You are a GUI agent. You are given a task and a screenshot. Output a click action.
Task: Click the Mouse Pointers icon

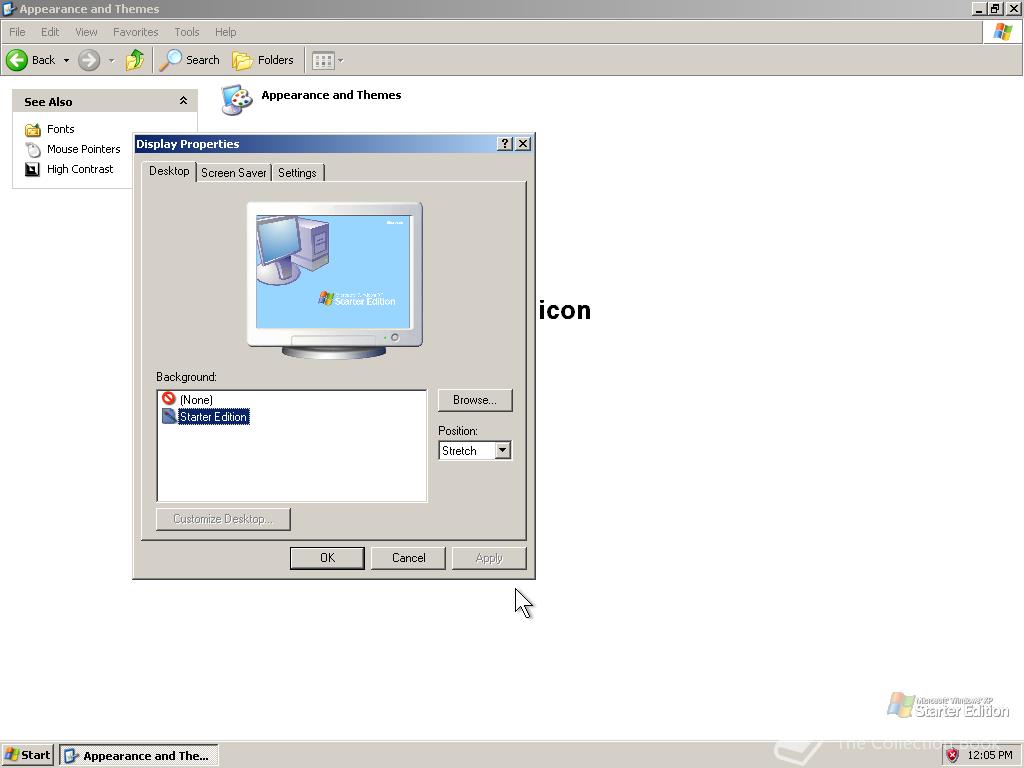point(33,150)
